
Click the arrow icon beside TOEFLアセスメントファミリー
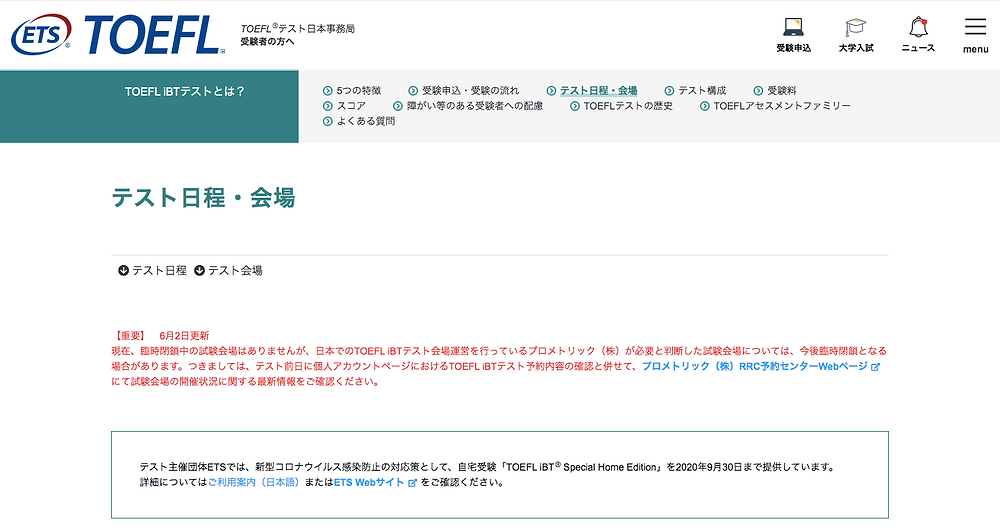point(705,106)
